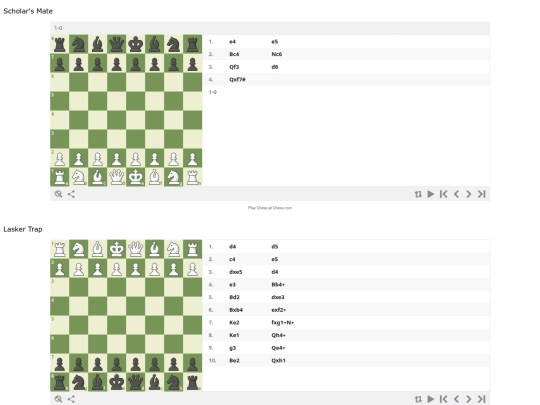This screenshot has width=540, height=405.
Task: Select move Bxb4 in Lasker Trap list
Action: point(236,310)
